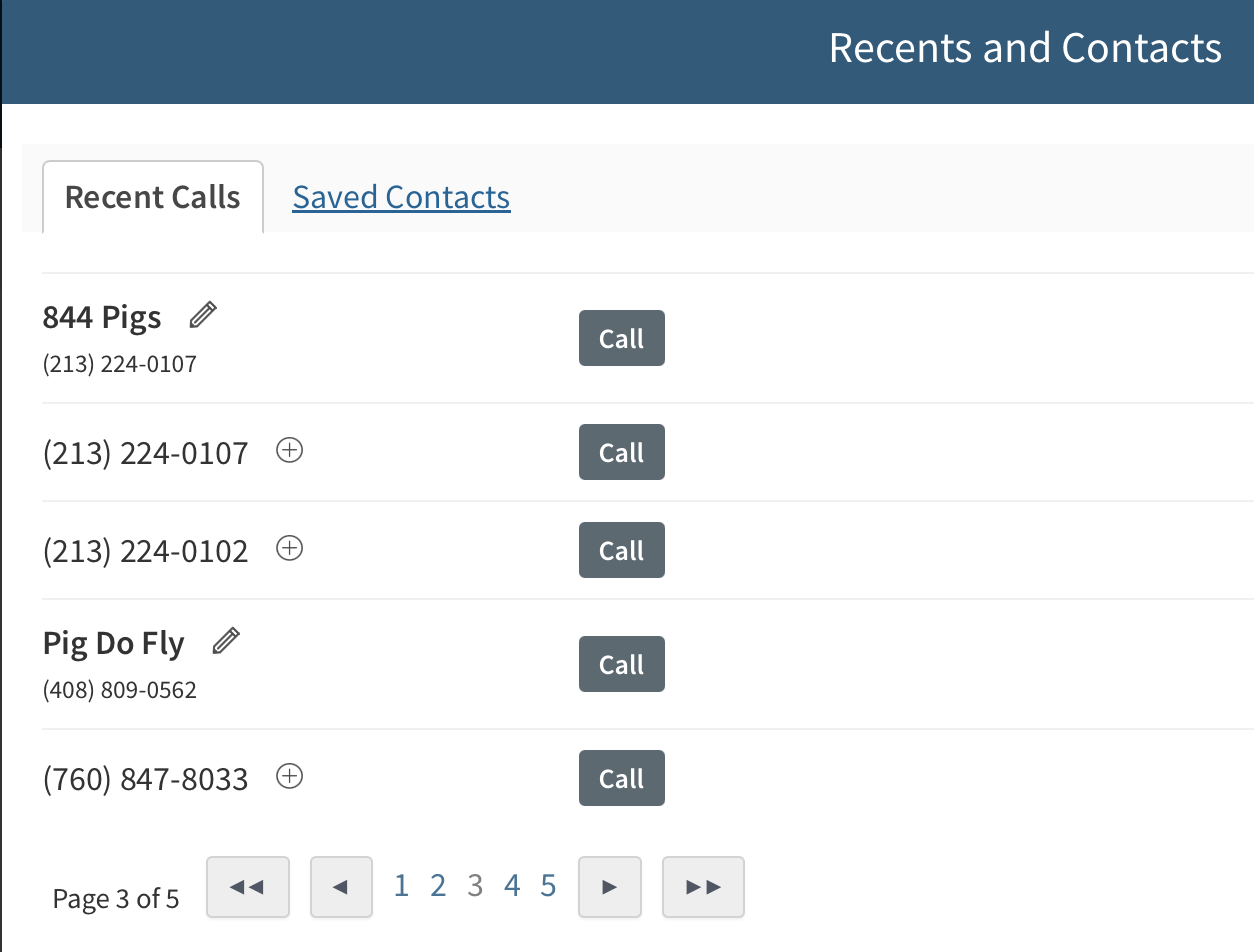This screenshot has height=952, width=1254.
Task: Open page 2 of recent calls
Action: tap(438, 886)
